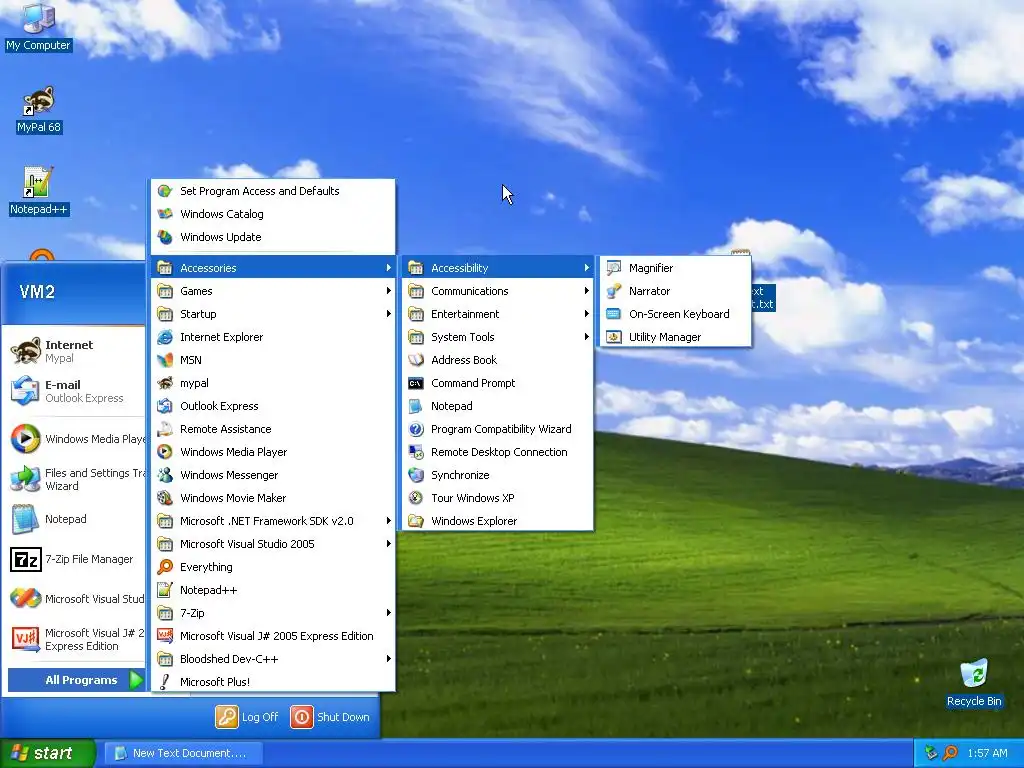
Task: Click the Program Compatibility Wizard icon
Action: [416, 429]
